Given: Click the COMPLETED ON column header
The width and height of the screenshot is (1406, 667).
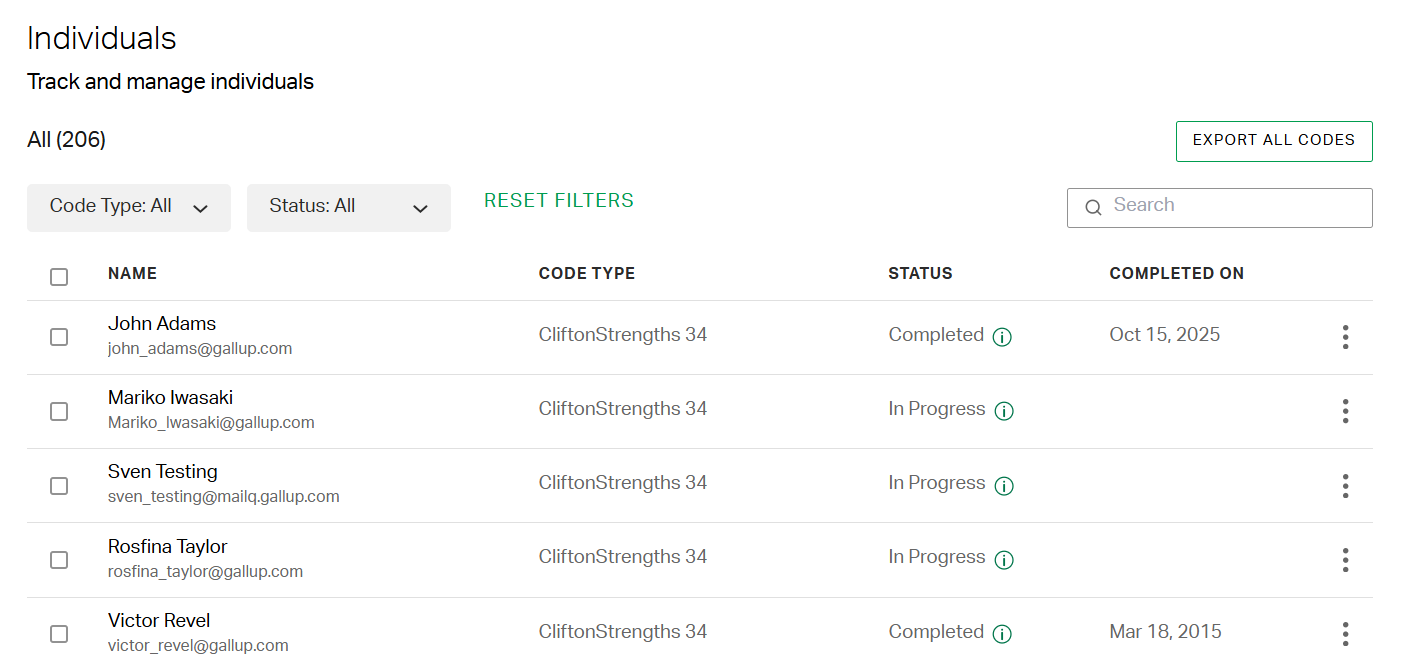Looking at the screenshot, I should [1177, 273].
